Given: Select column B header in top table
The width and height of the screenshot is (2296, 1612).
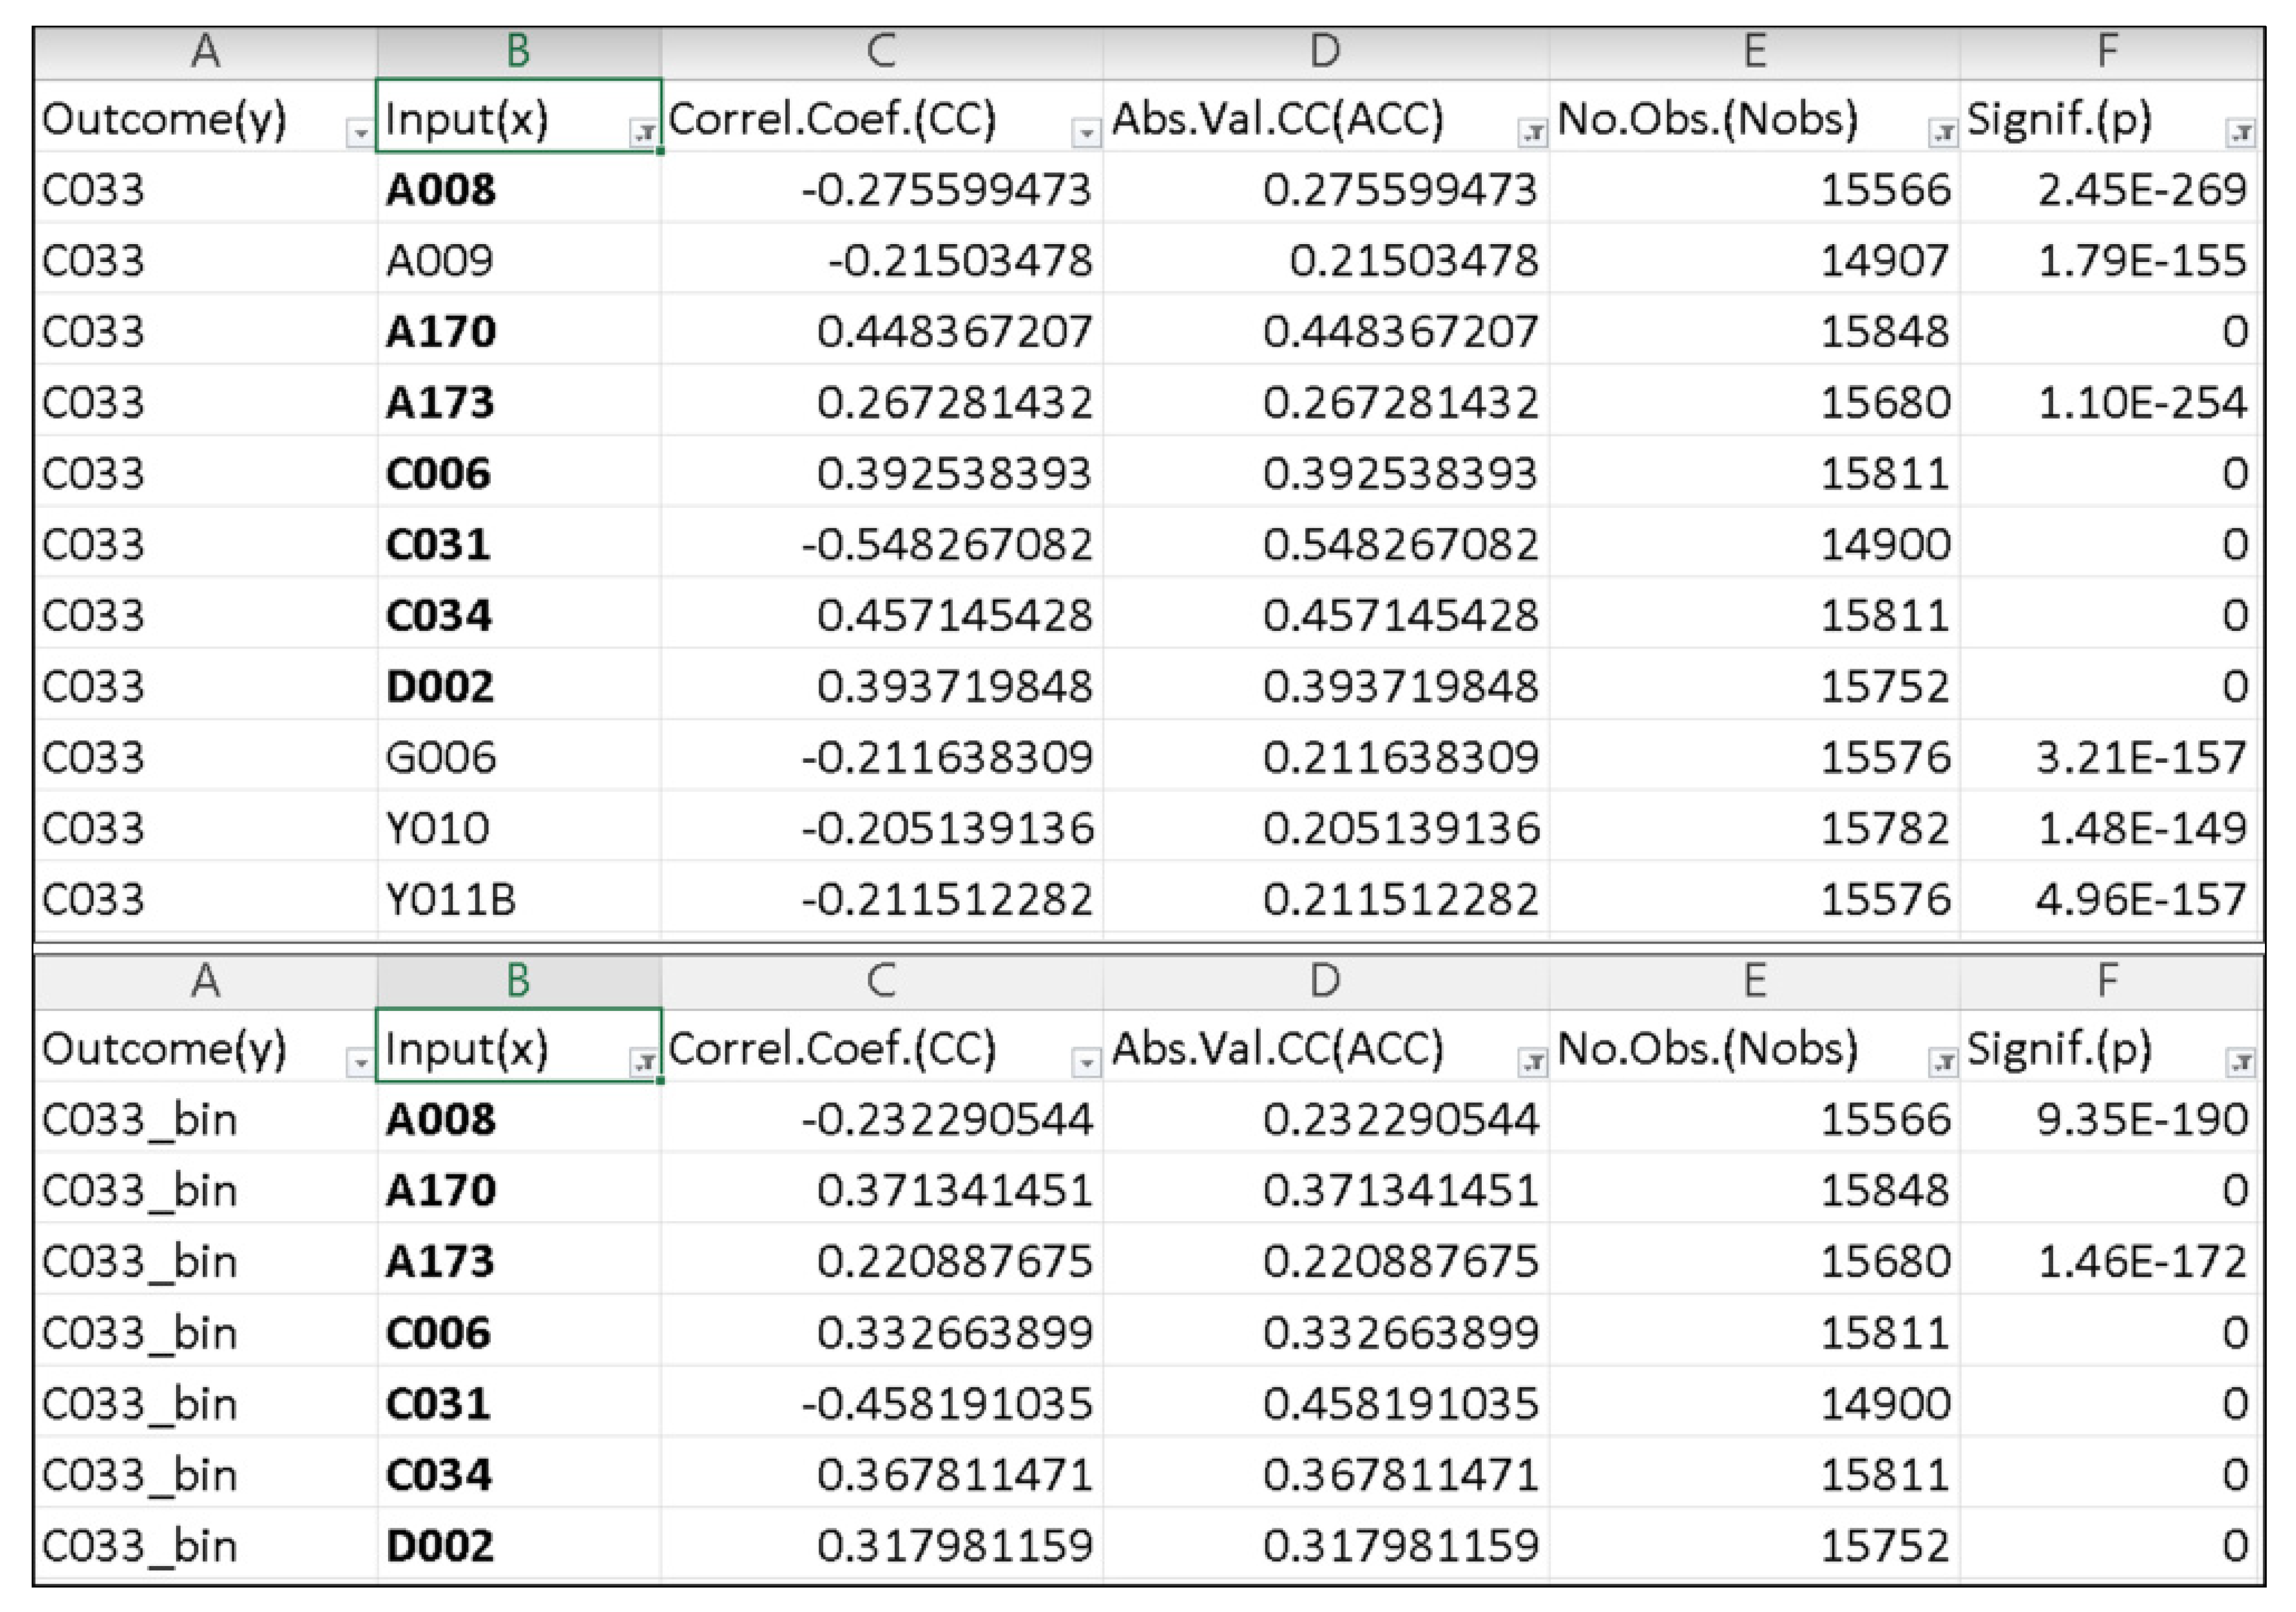Looking at the screenshot, I should click(518, 50).
